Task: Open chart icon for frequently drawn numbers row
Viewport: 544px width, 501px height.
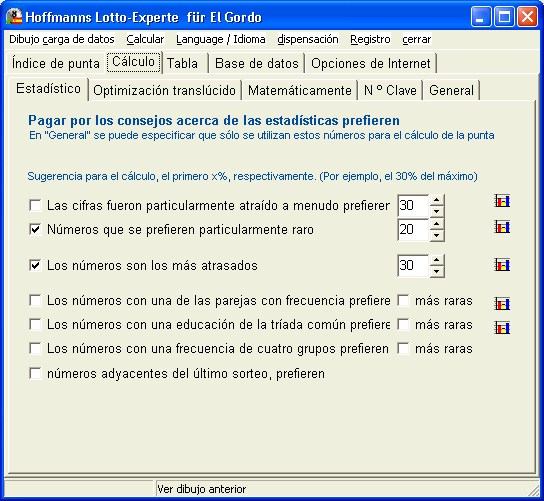Action: pyautogui.click(x=502, y=201)
